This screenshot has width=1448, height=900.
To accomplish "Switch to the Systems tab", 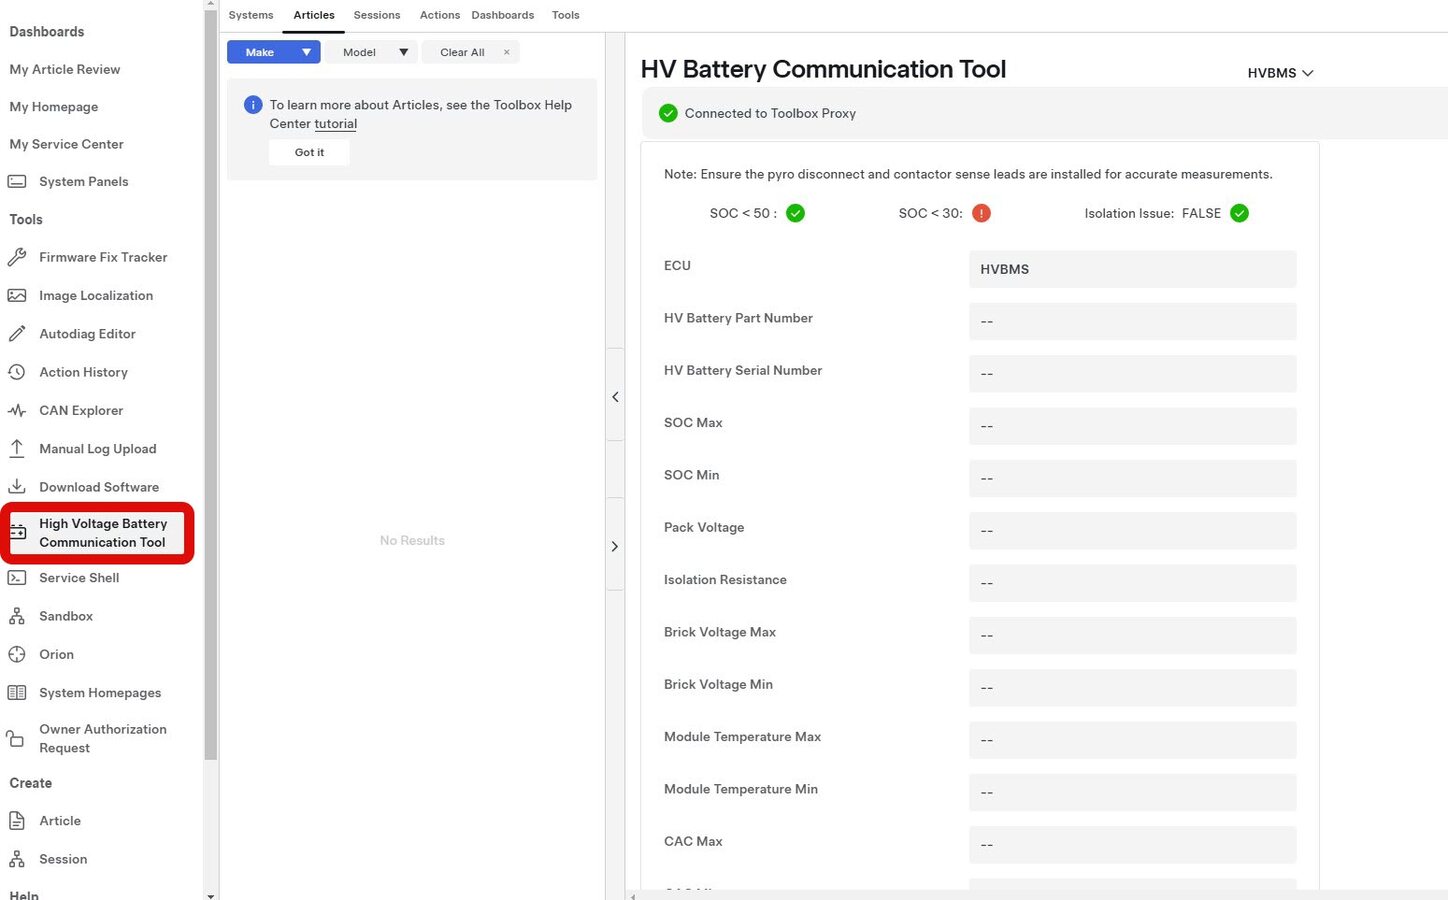I will coord(250,15).
